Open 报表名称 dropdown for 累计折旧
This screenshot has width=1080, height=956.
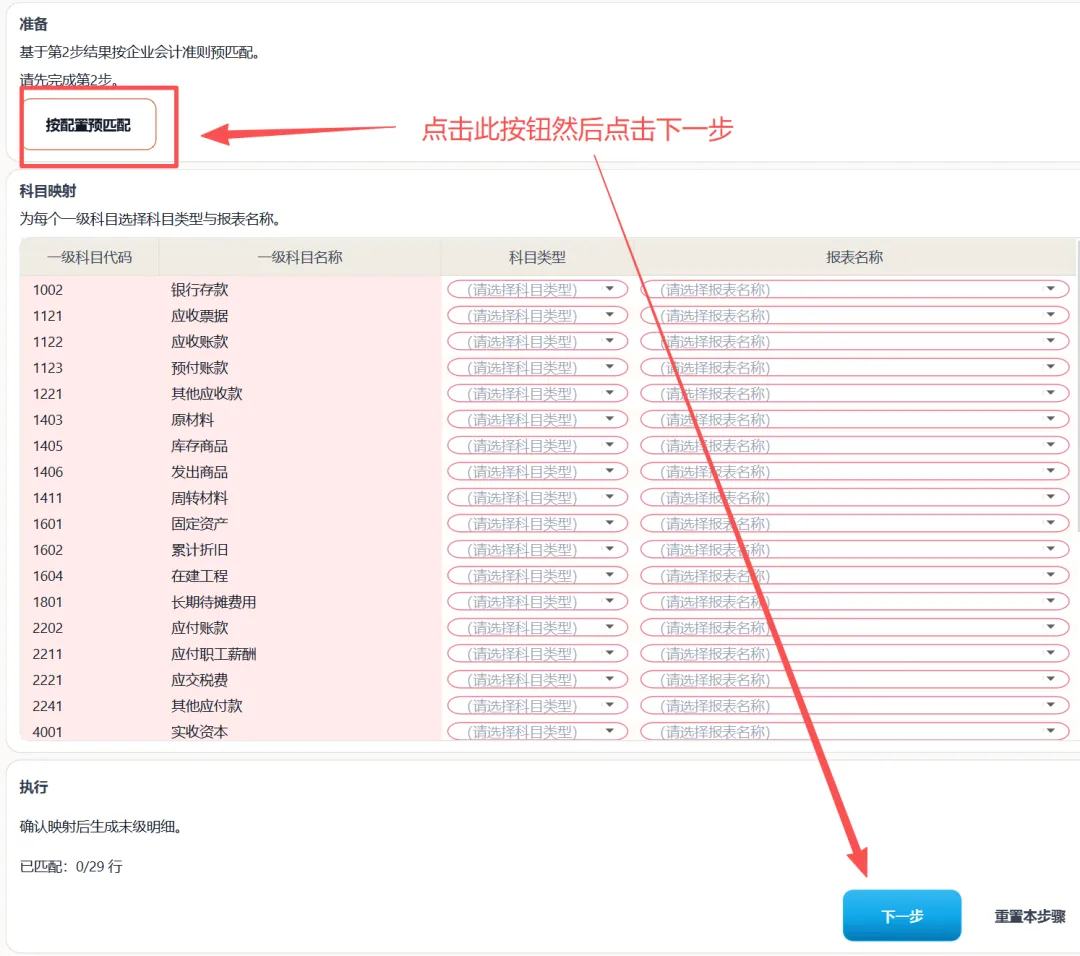click(854, 550)
